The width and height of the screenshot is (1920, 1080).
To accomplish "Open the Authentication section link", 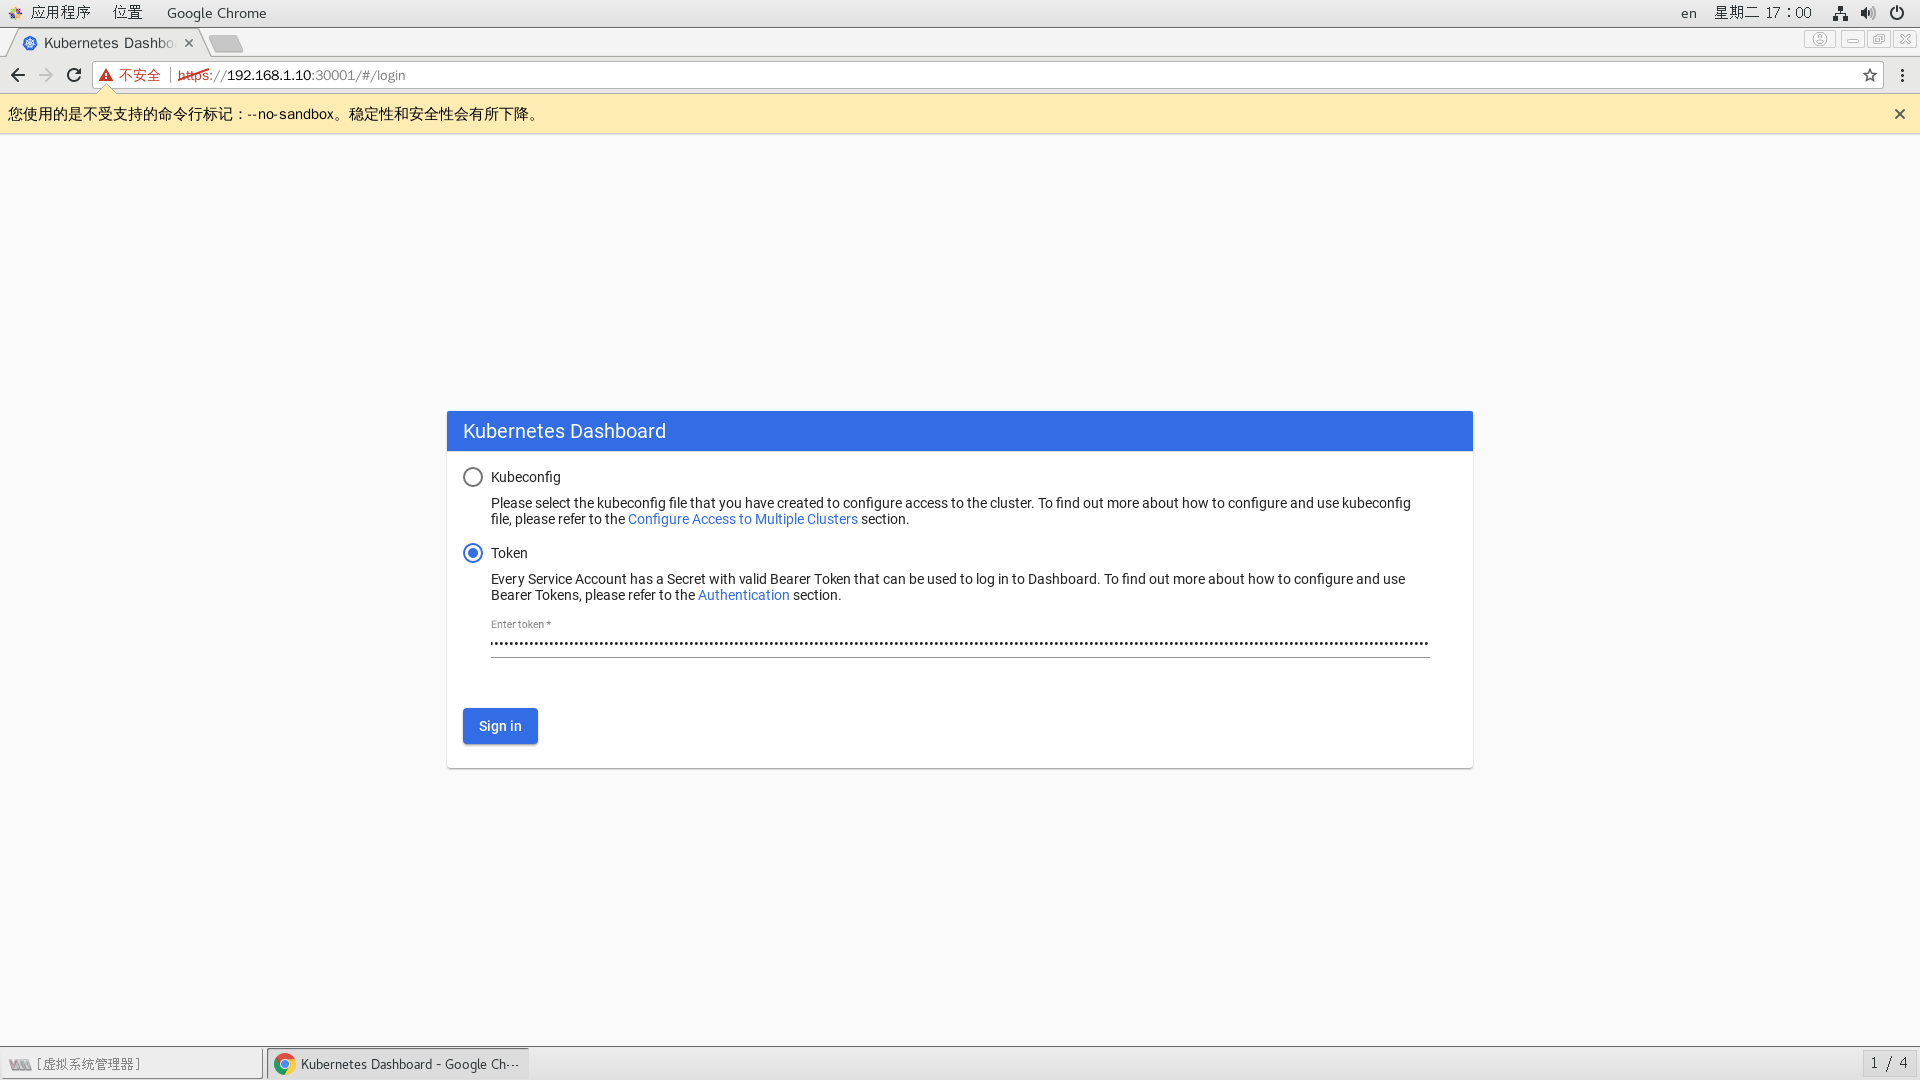I will 743,595.
